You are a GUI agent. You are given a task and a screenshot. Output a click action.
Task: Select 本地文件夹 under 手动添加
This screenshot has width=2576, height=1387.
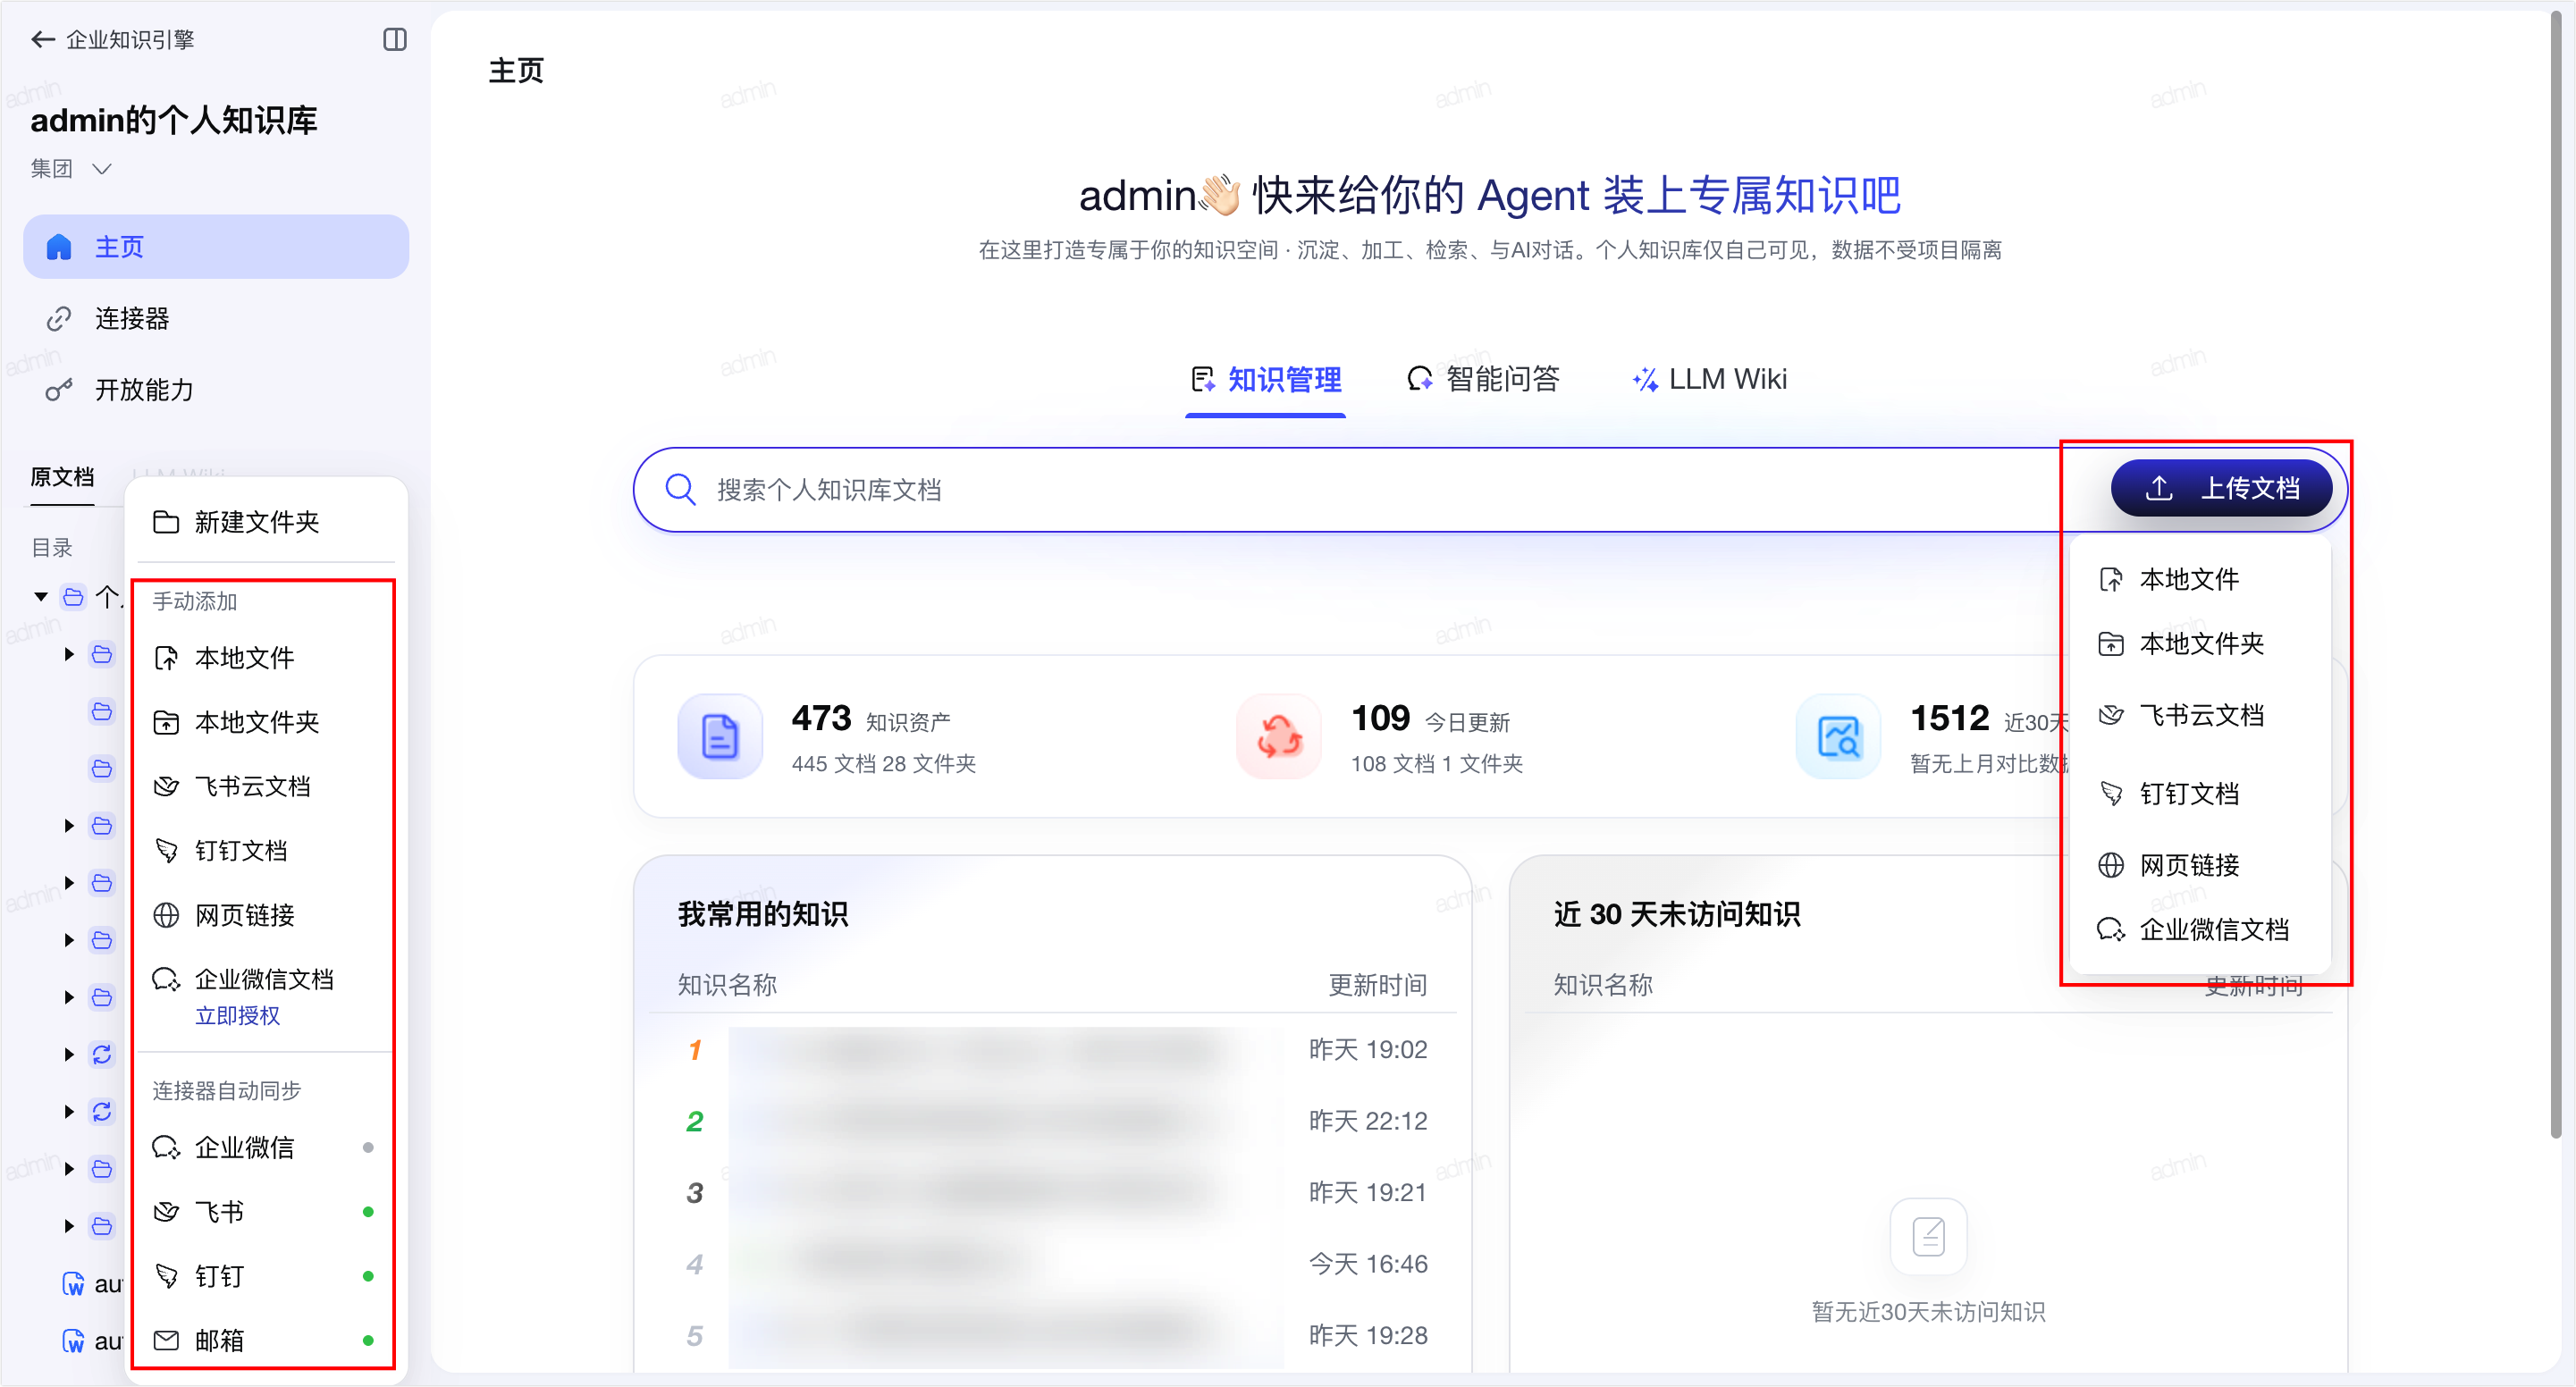[x=266, y=722]
